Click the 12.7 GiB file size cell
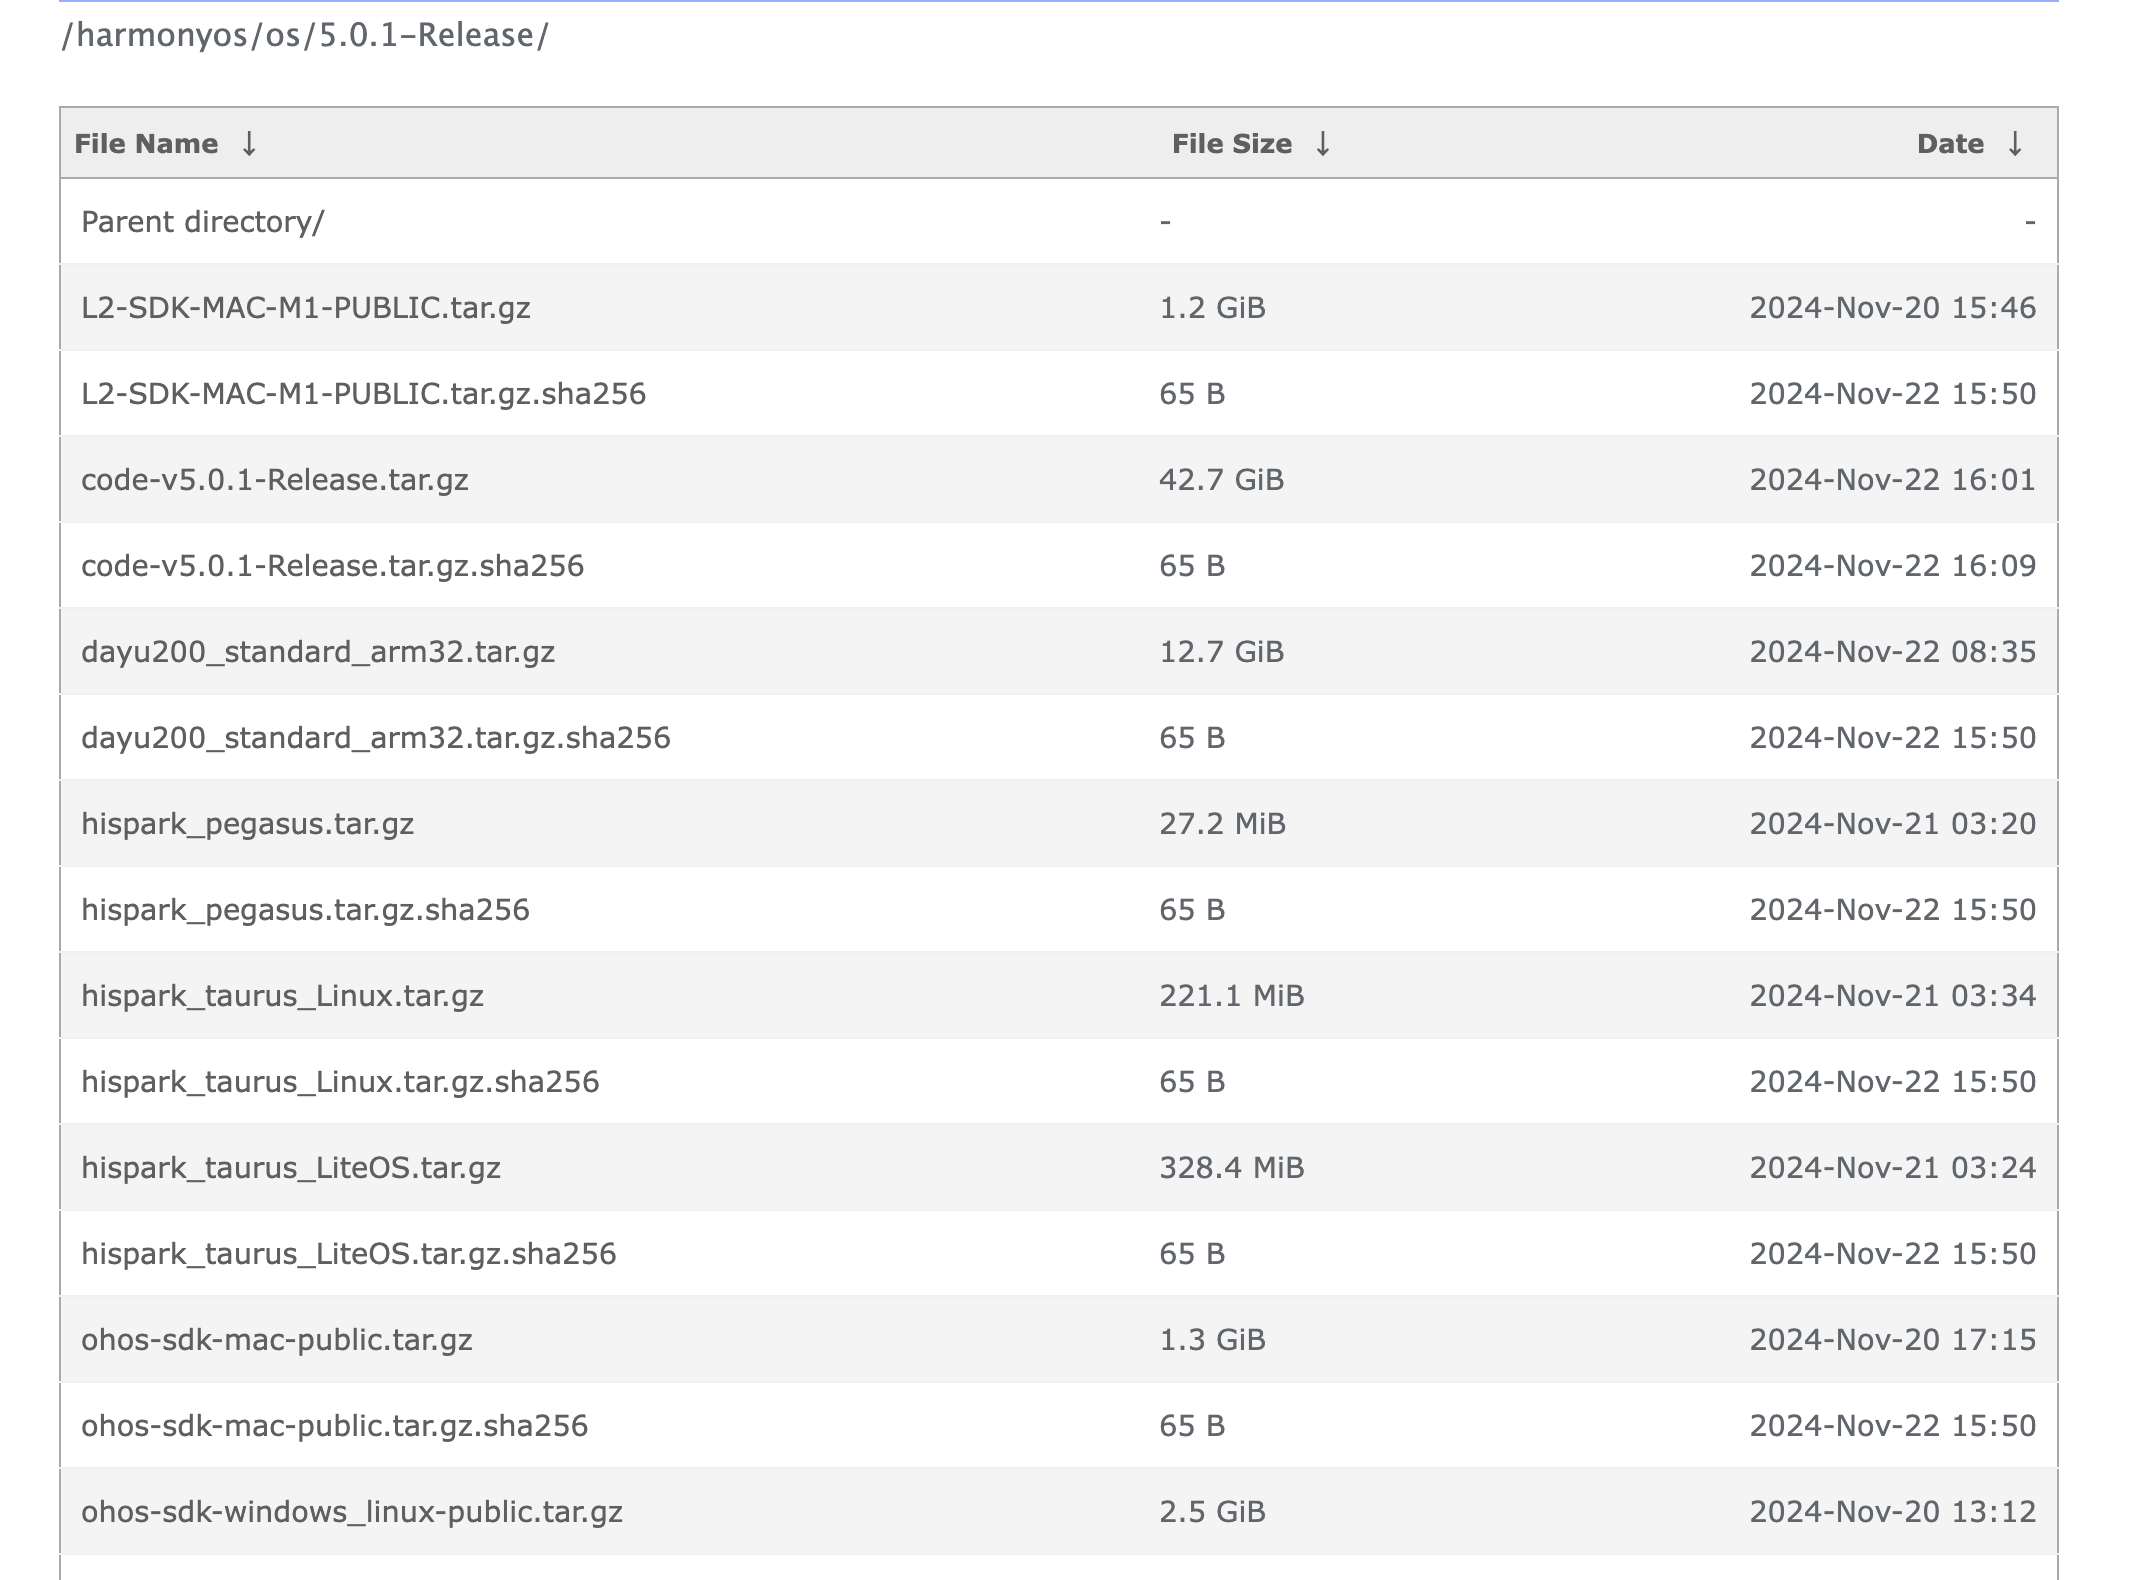2154x1580 pixels. 1222,652
